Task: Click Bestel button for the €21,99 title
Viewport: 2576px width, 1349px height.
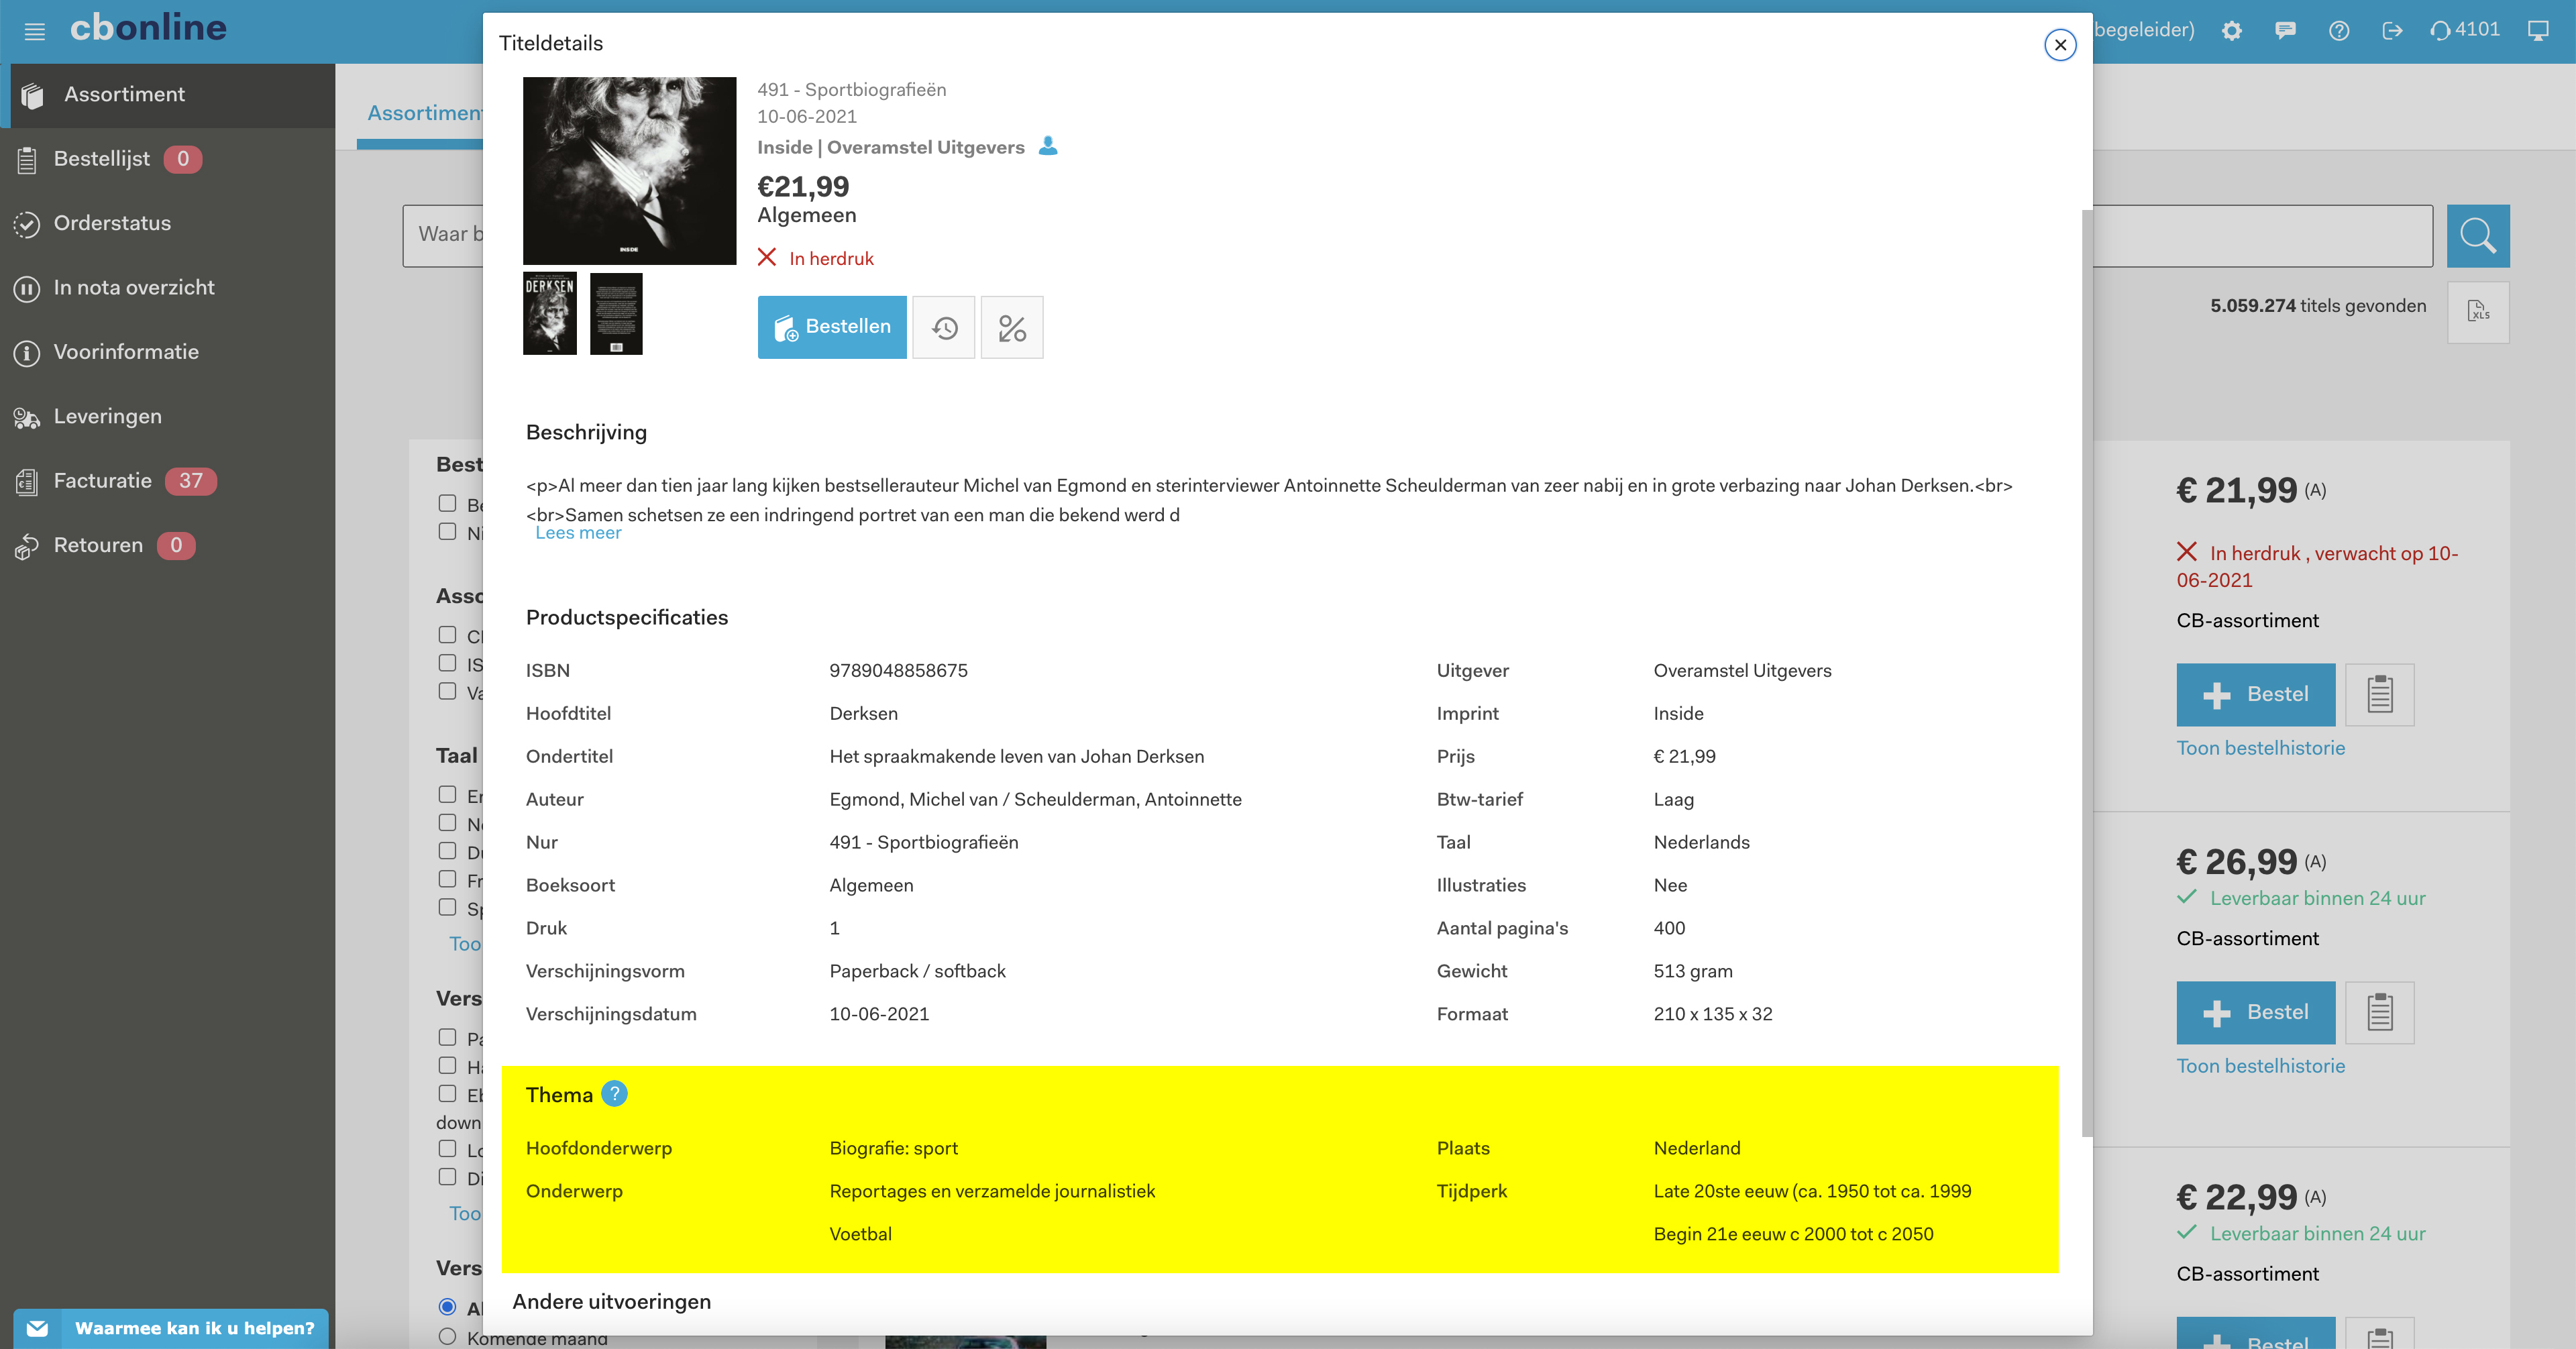Action: point(2256,694)
